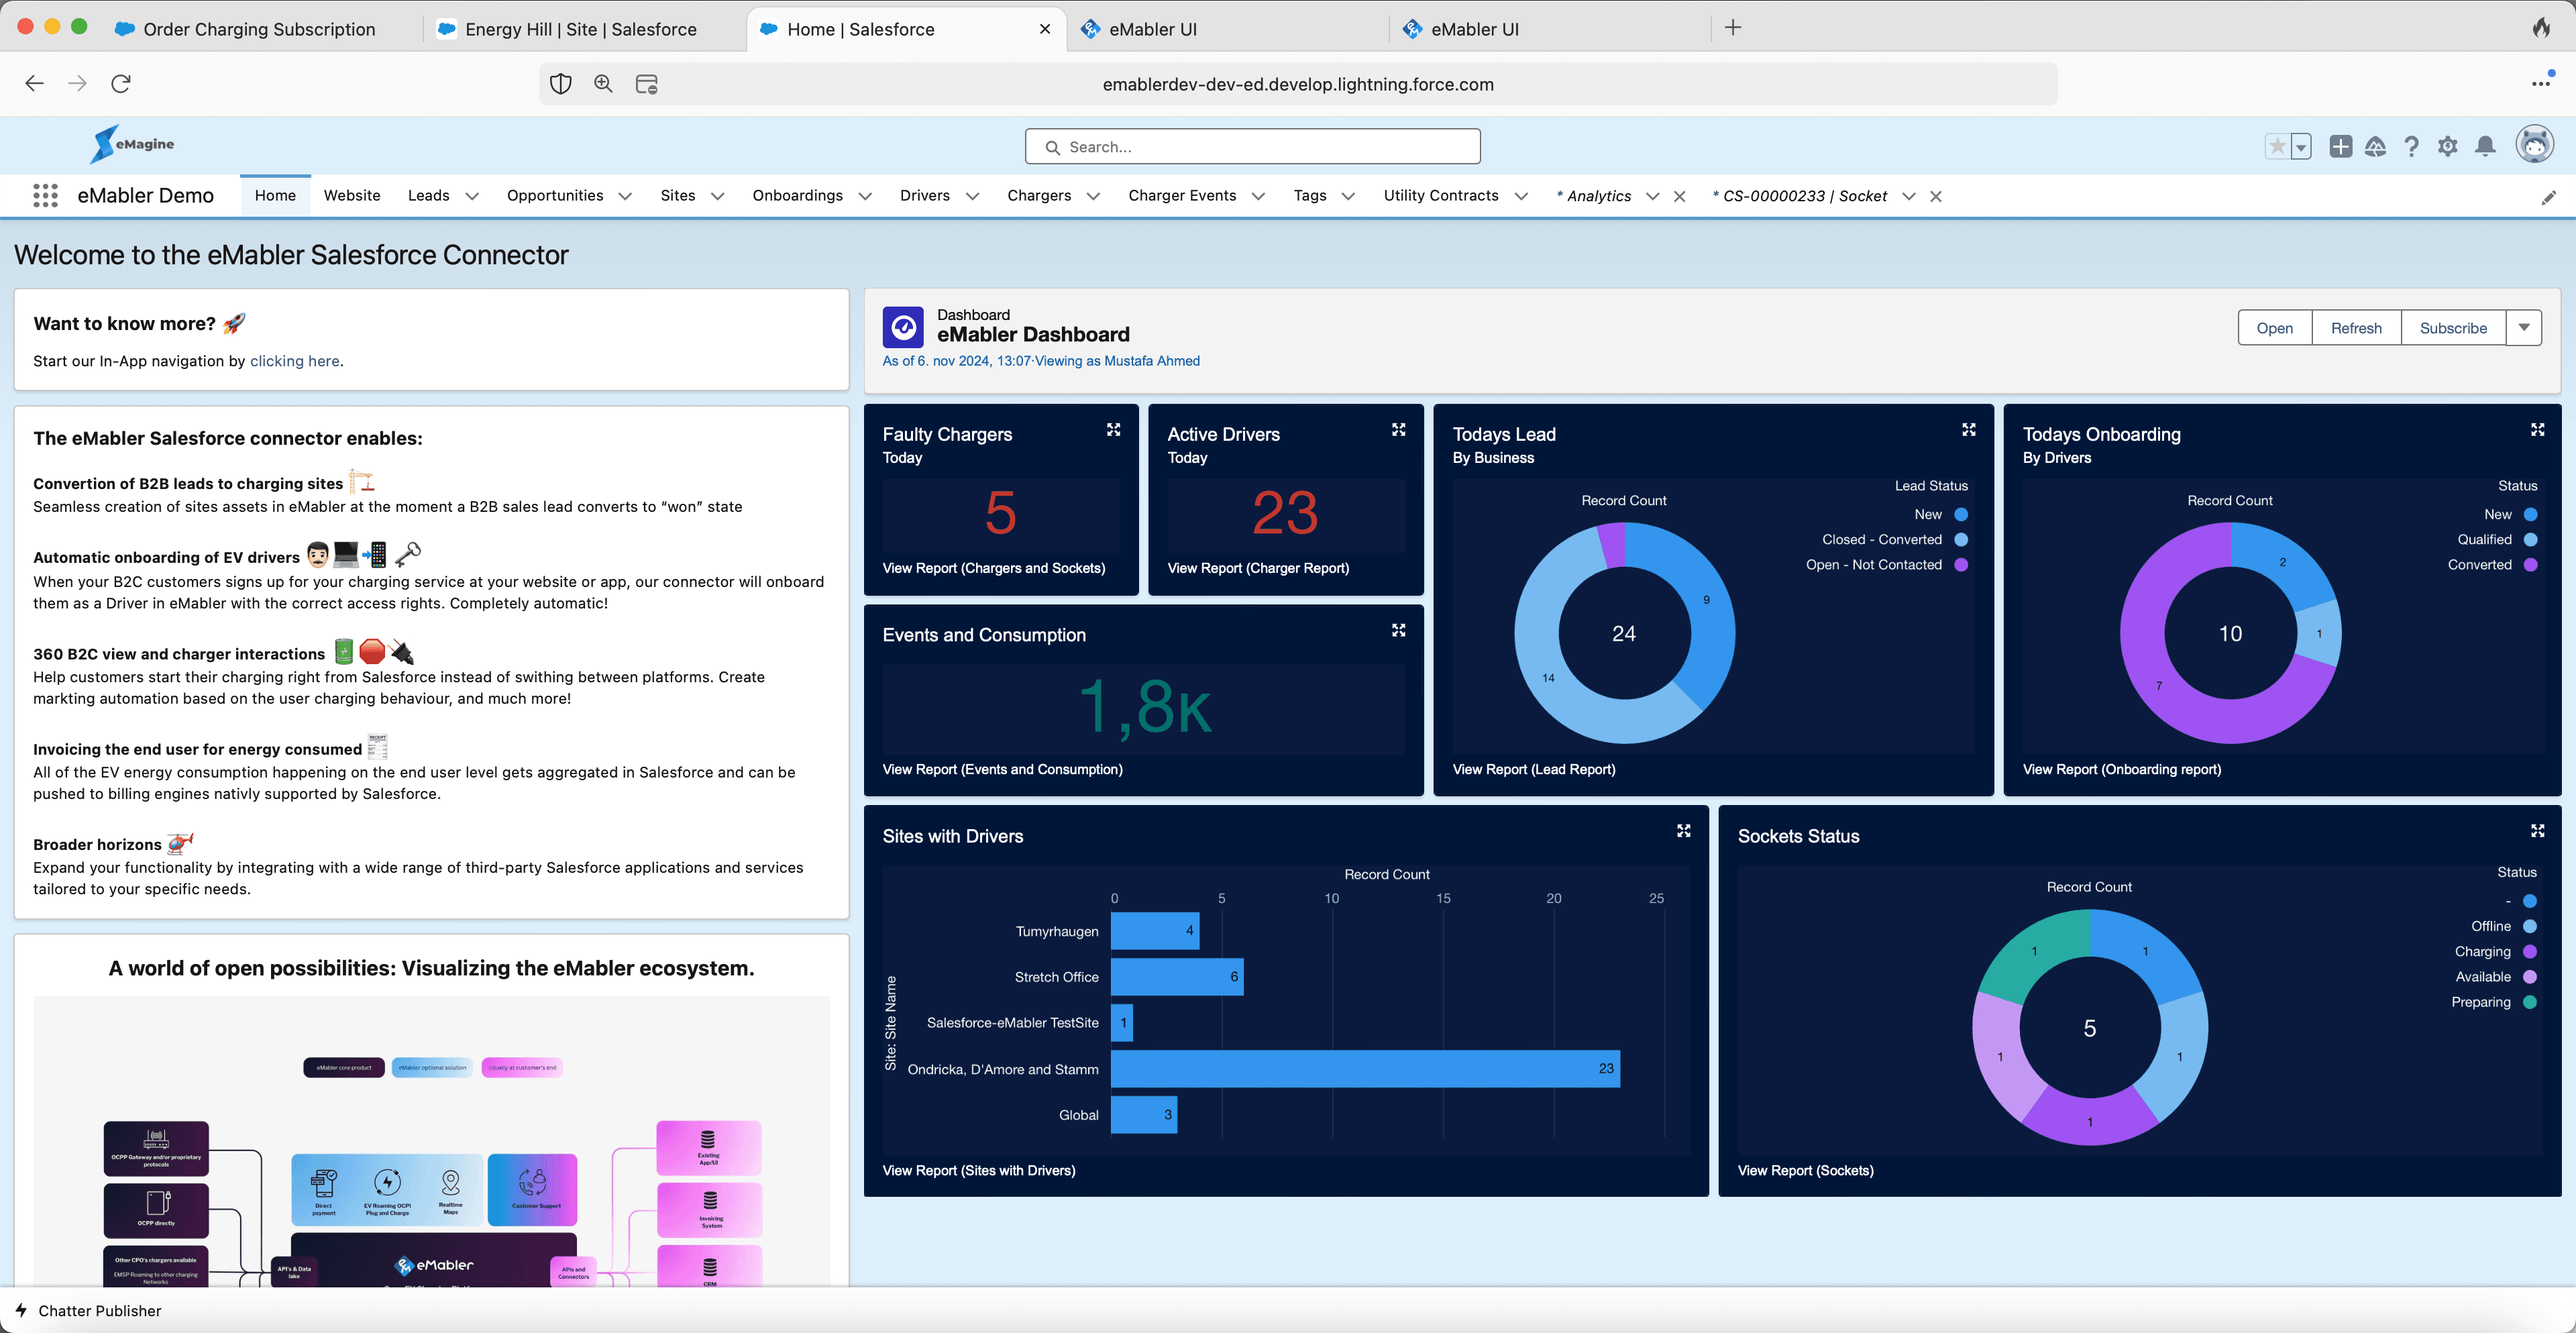The image size is (2576, 1333).
Task: Open the App Launcher grid icon
Action: click(x=45, y=196)
